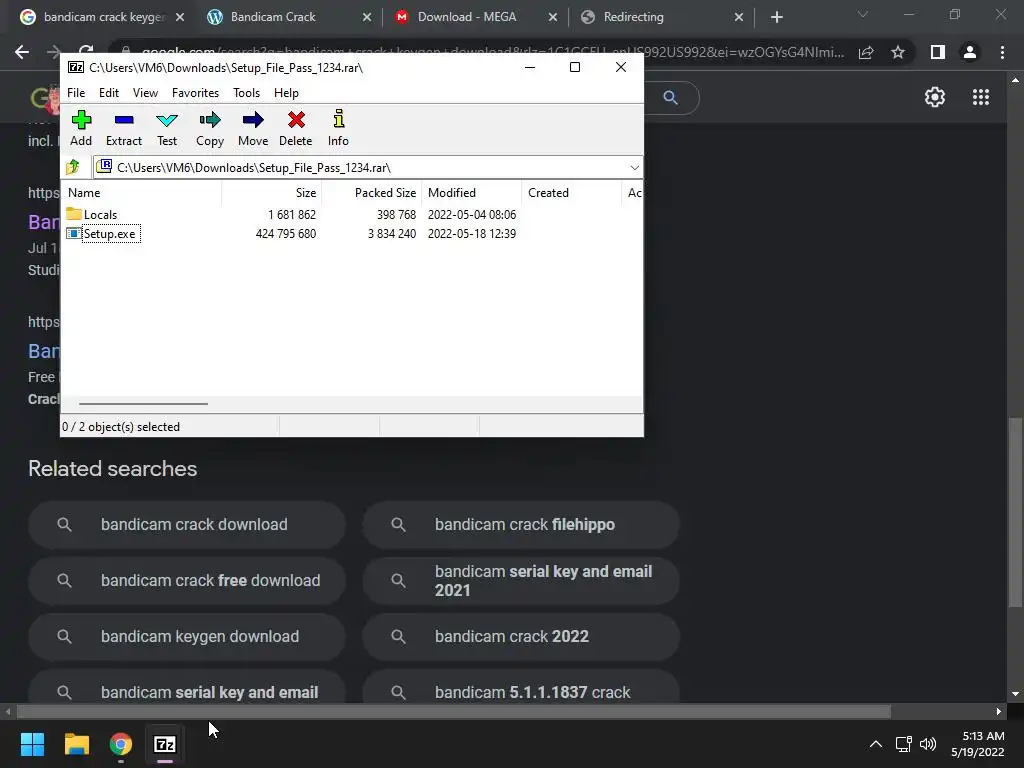Select the Copy toolbar icon
This screenshot has width=1024, height=768.
[210, 128]
